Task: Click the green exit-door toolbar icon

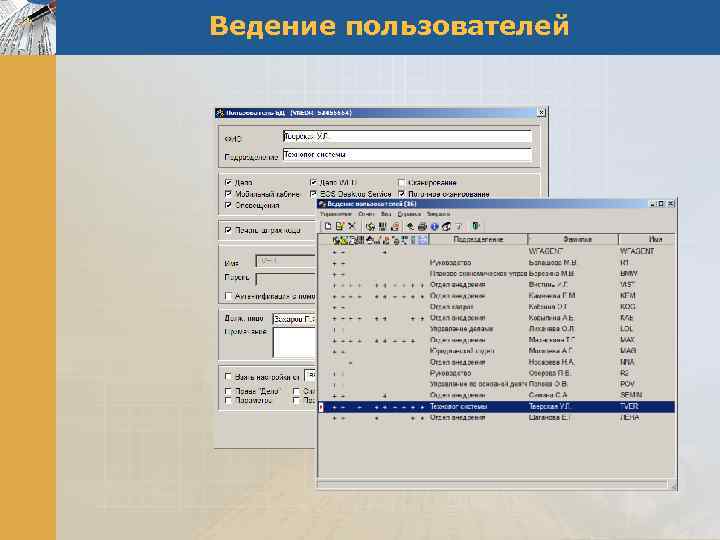Action: tap(476, 226)
